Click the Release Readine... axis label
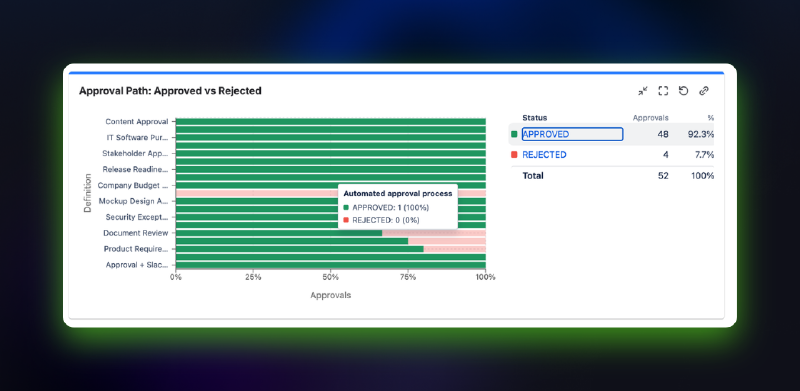Image resolution: width=800 pixels, height=391 pixels. point(135,169)
